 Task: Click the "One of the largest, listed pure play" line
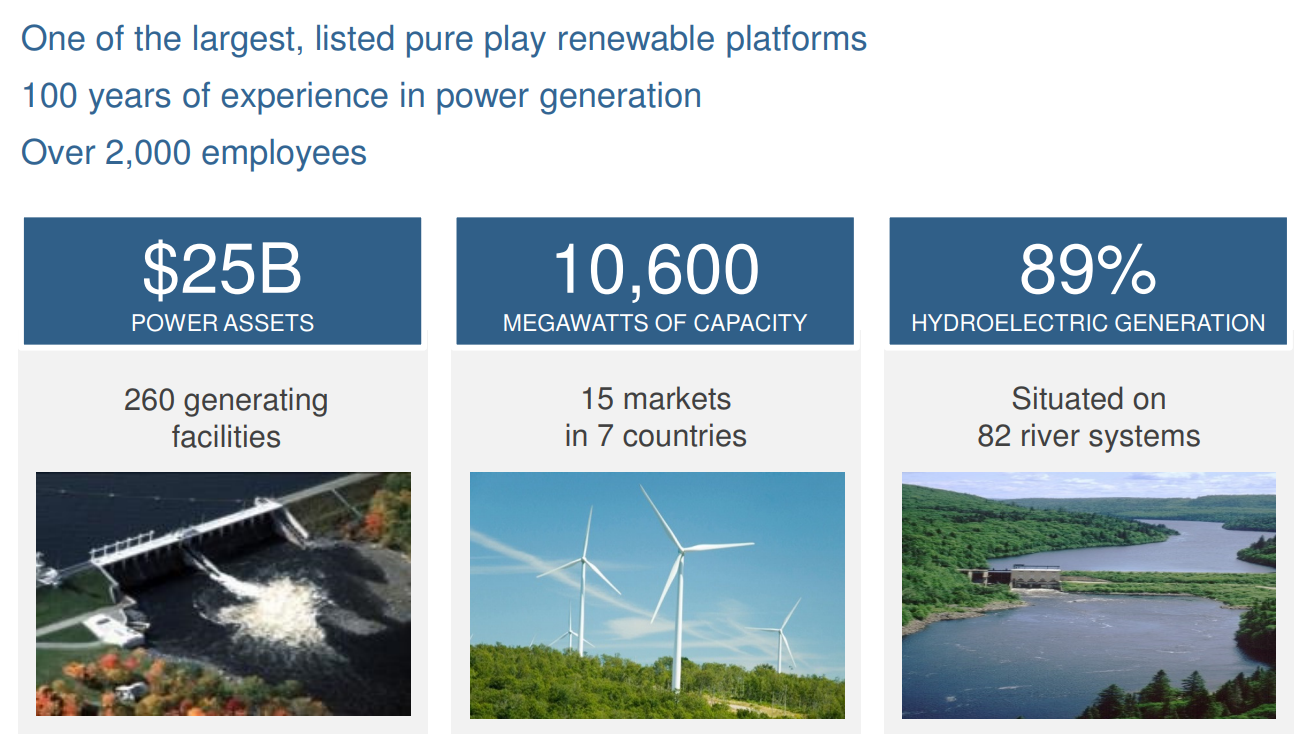click(x=444, y=40)
